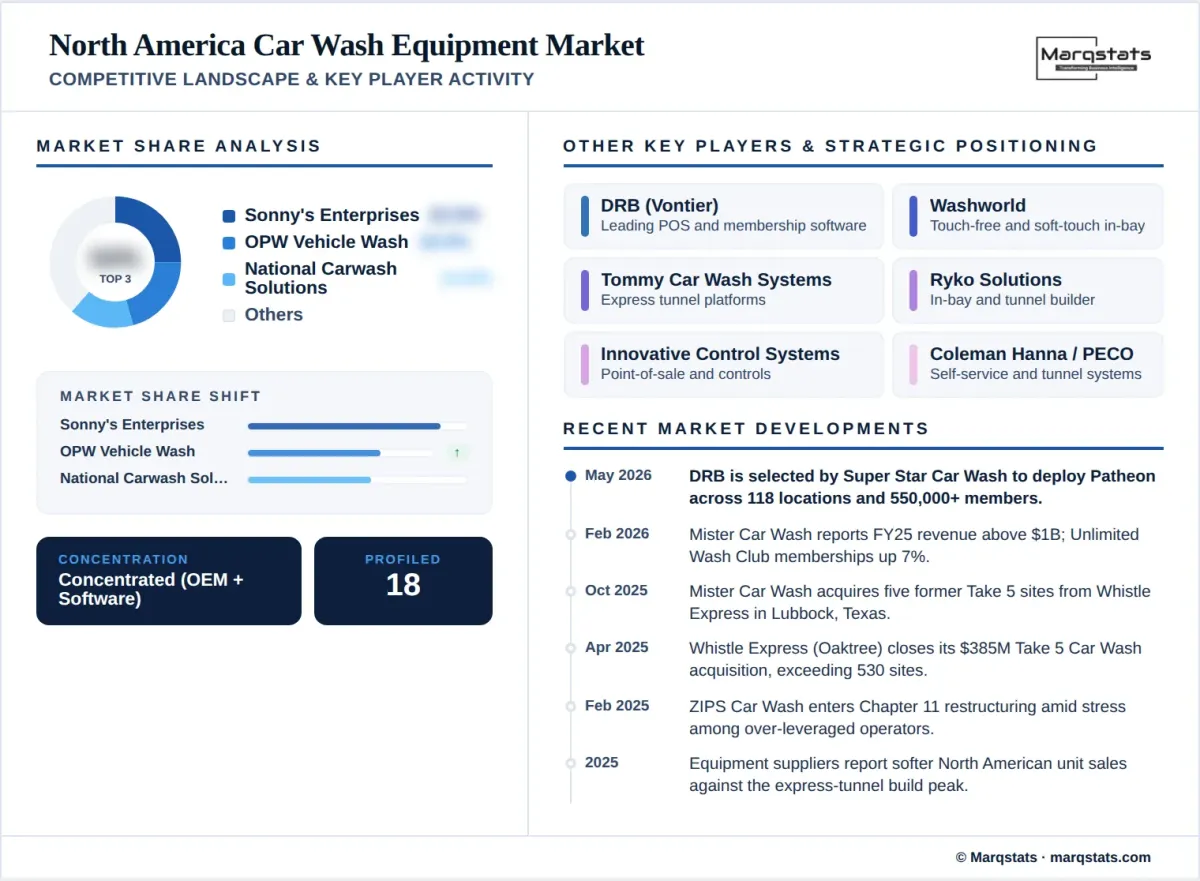
Task: Click the marqstats.com footer text
Action: 1100,857
